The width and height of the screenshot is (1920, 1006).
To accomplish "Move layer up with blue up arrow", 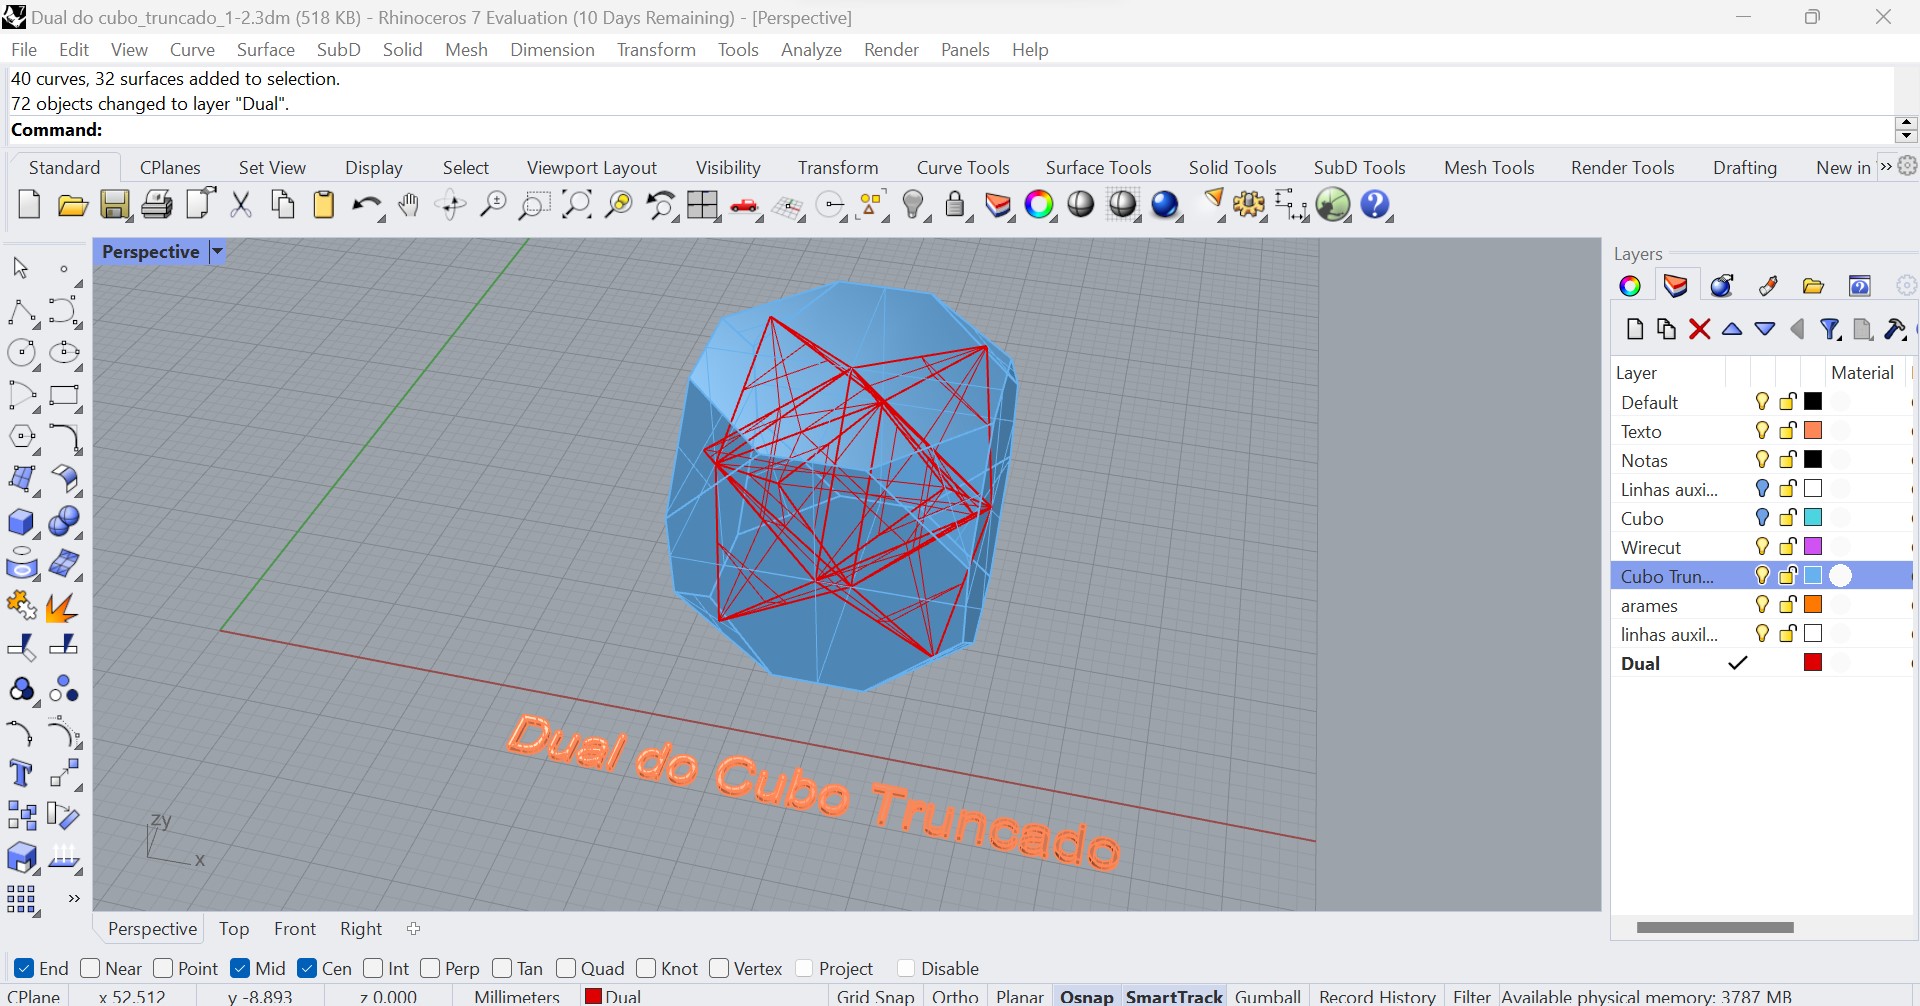I will click(x=1732, y=329).
